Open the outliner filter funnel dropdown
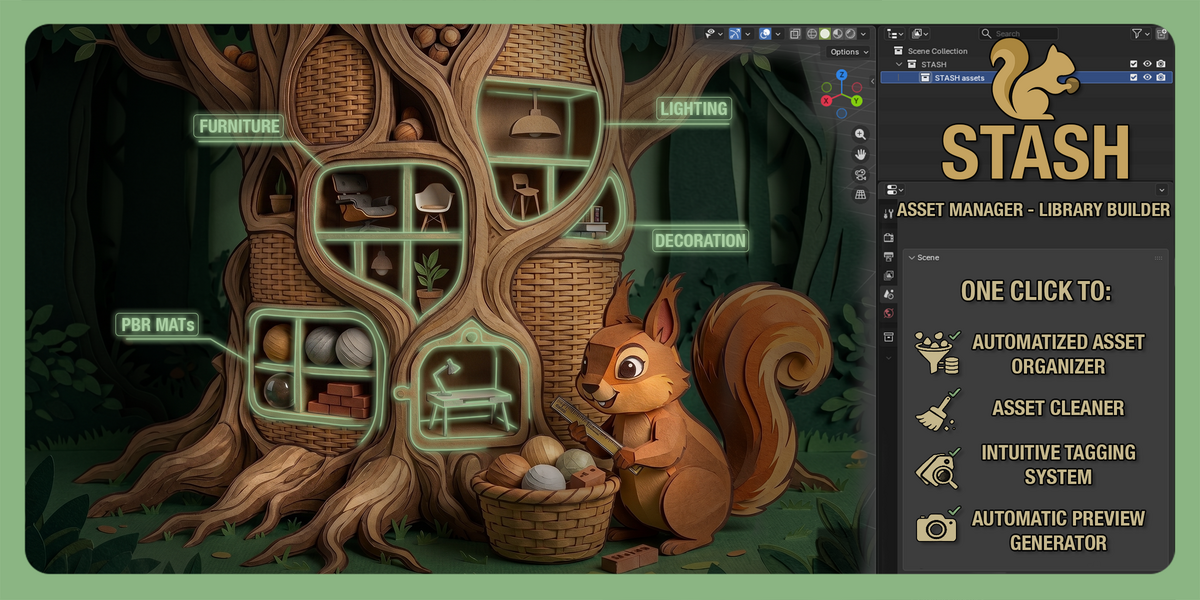1200x600 pixels. tap(1141, 33)
